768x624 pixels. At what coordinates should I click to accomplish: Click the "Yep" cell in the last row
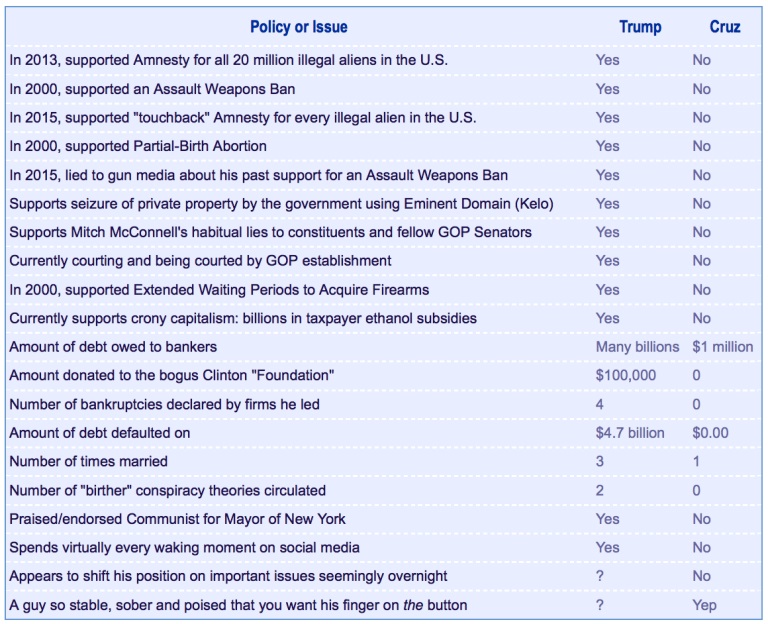[x=705, y=605]
